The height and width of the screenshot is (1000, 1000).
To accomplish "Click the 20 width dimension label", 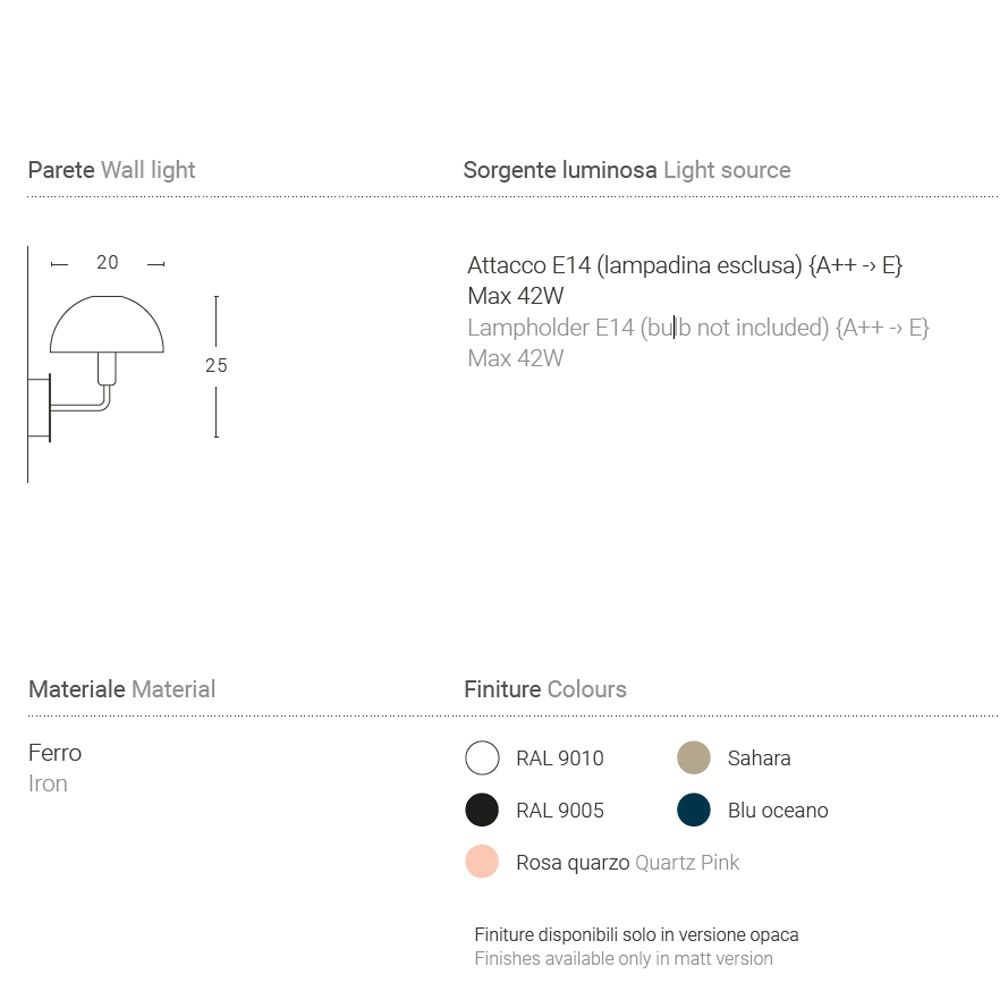I will tap(107, 262).
